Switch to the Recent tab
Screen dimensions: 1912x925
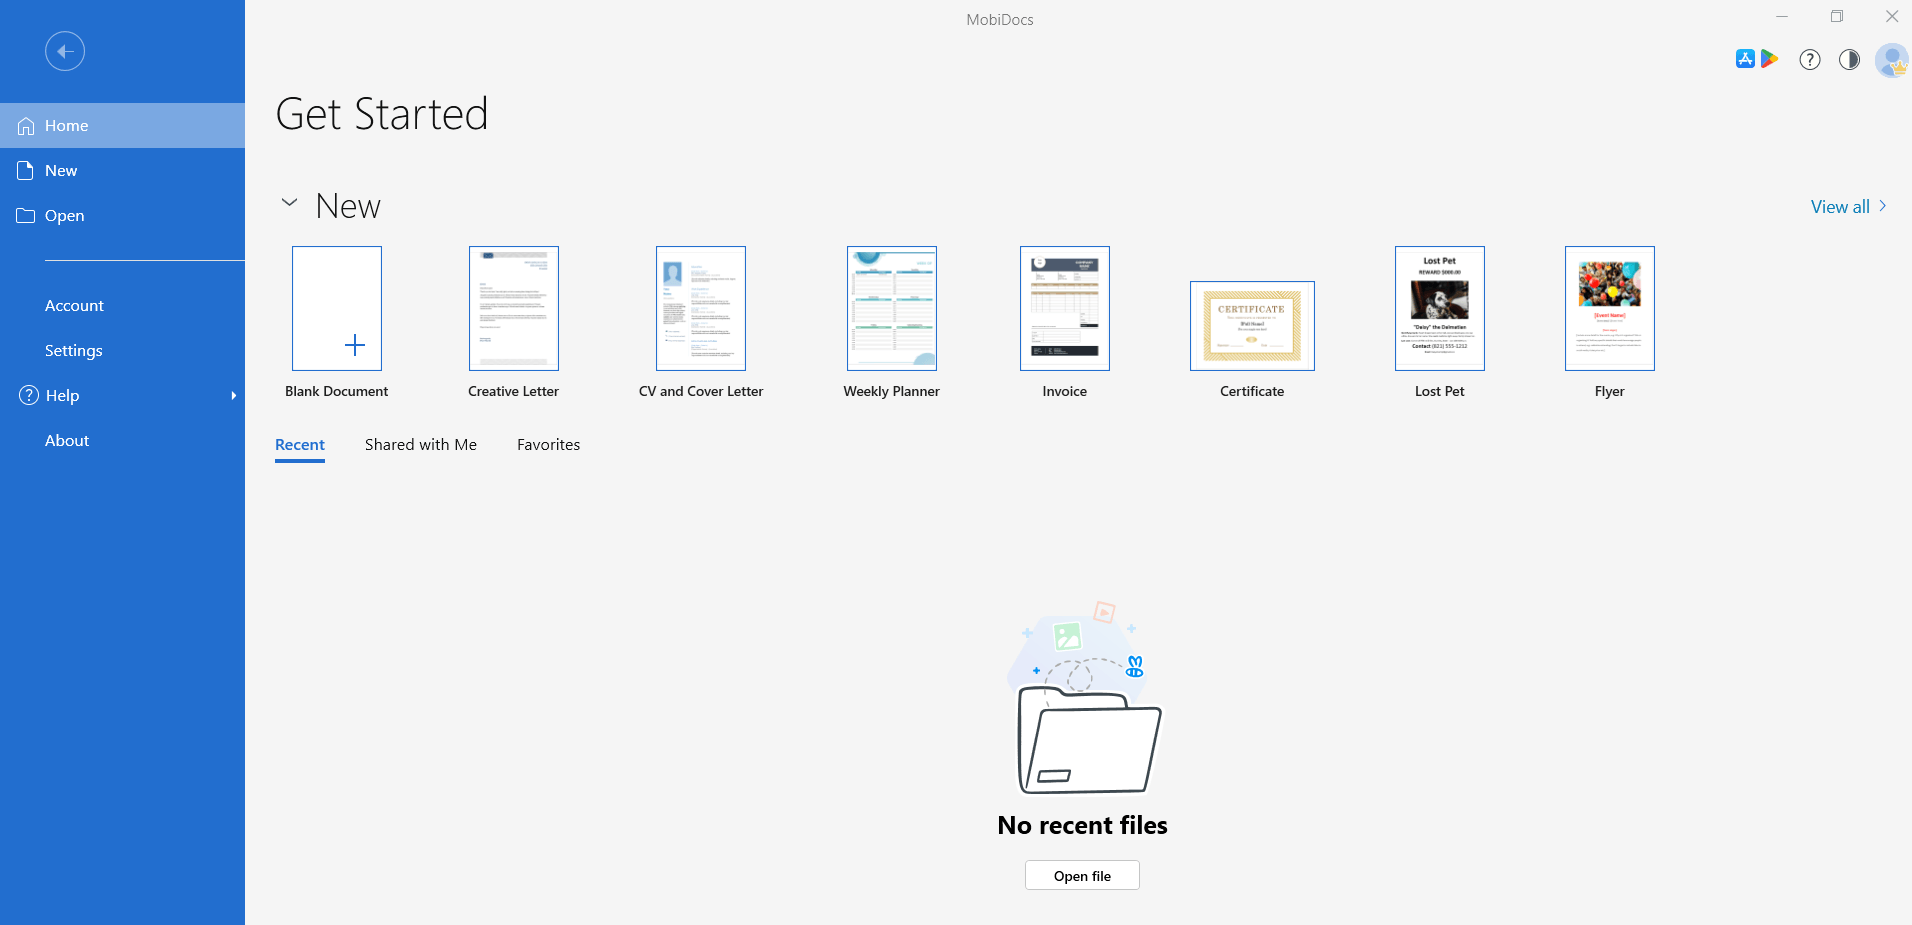[300, 445]
